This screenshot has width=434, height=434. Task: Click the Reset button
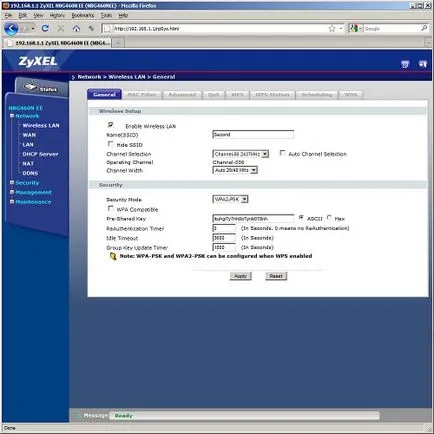pyautogui.click(x=276, y=276)
